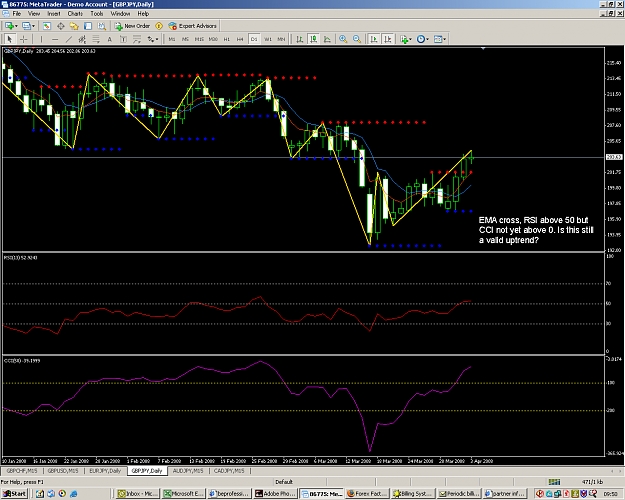Select the D1 daily timeframe button
The image size is (625, 500).
coord(254,39)
